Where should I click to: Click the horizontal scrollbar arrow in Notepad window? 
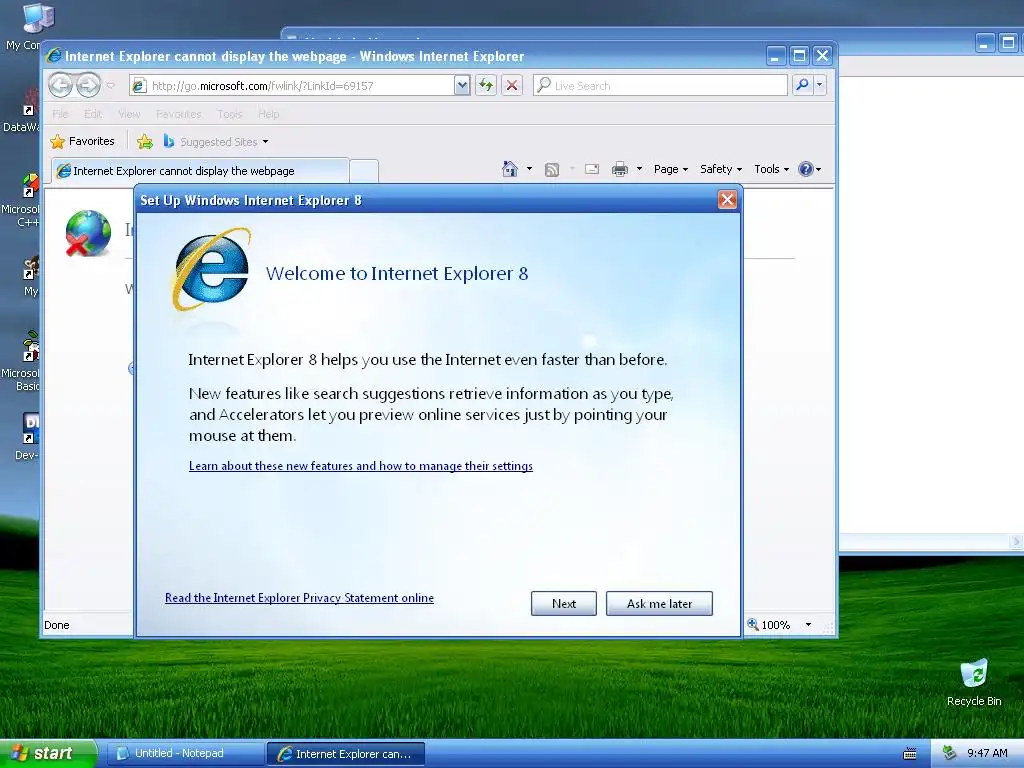pyautogui.click(x=1016, y=541)
